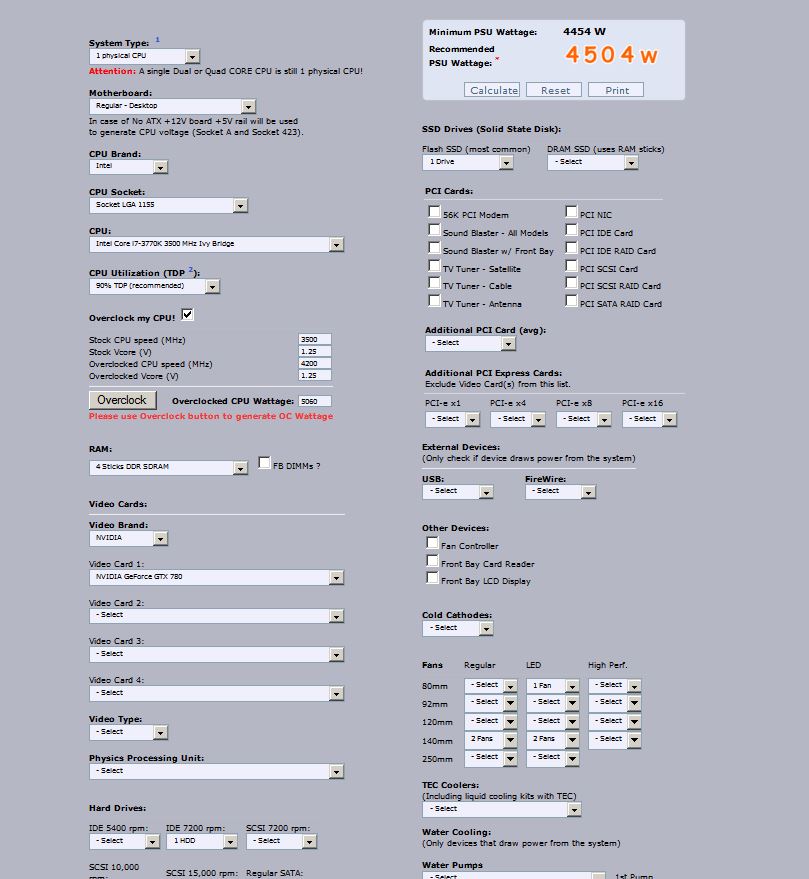
Task: Check the TV Tuner - Antenna checkbox
Action: 434,300
